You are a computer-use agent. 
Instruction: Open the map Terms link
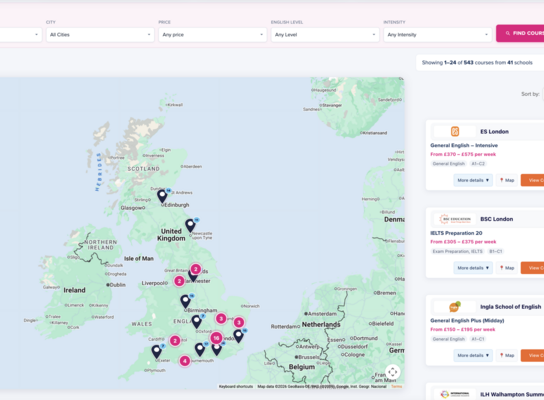point(396,386)
